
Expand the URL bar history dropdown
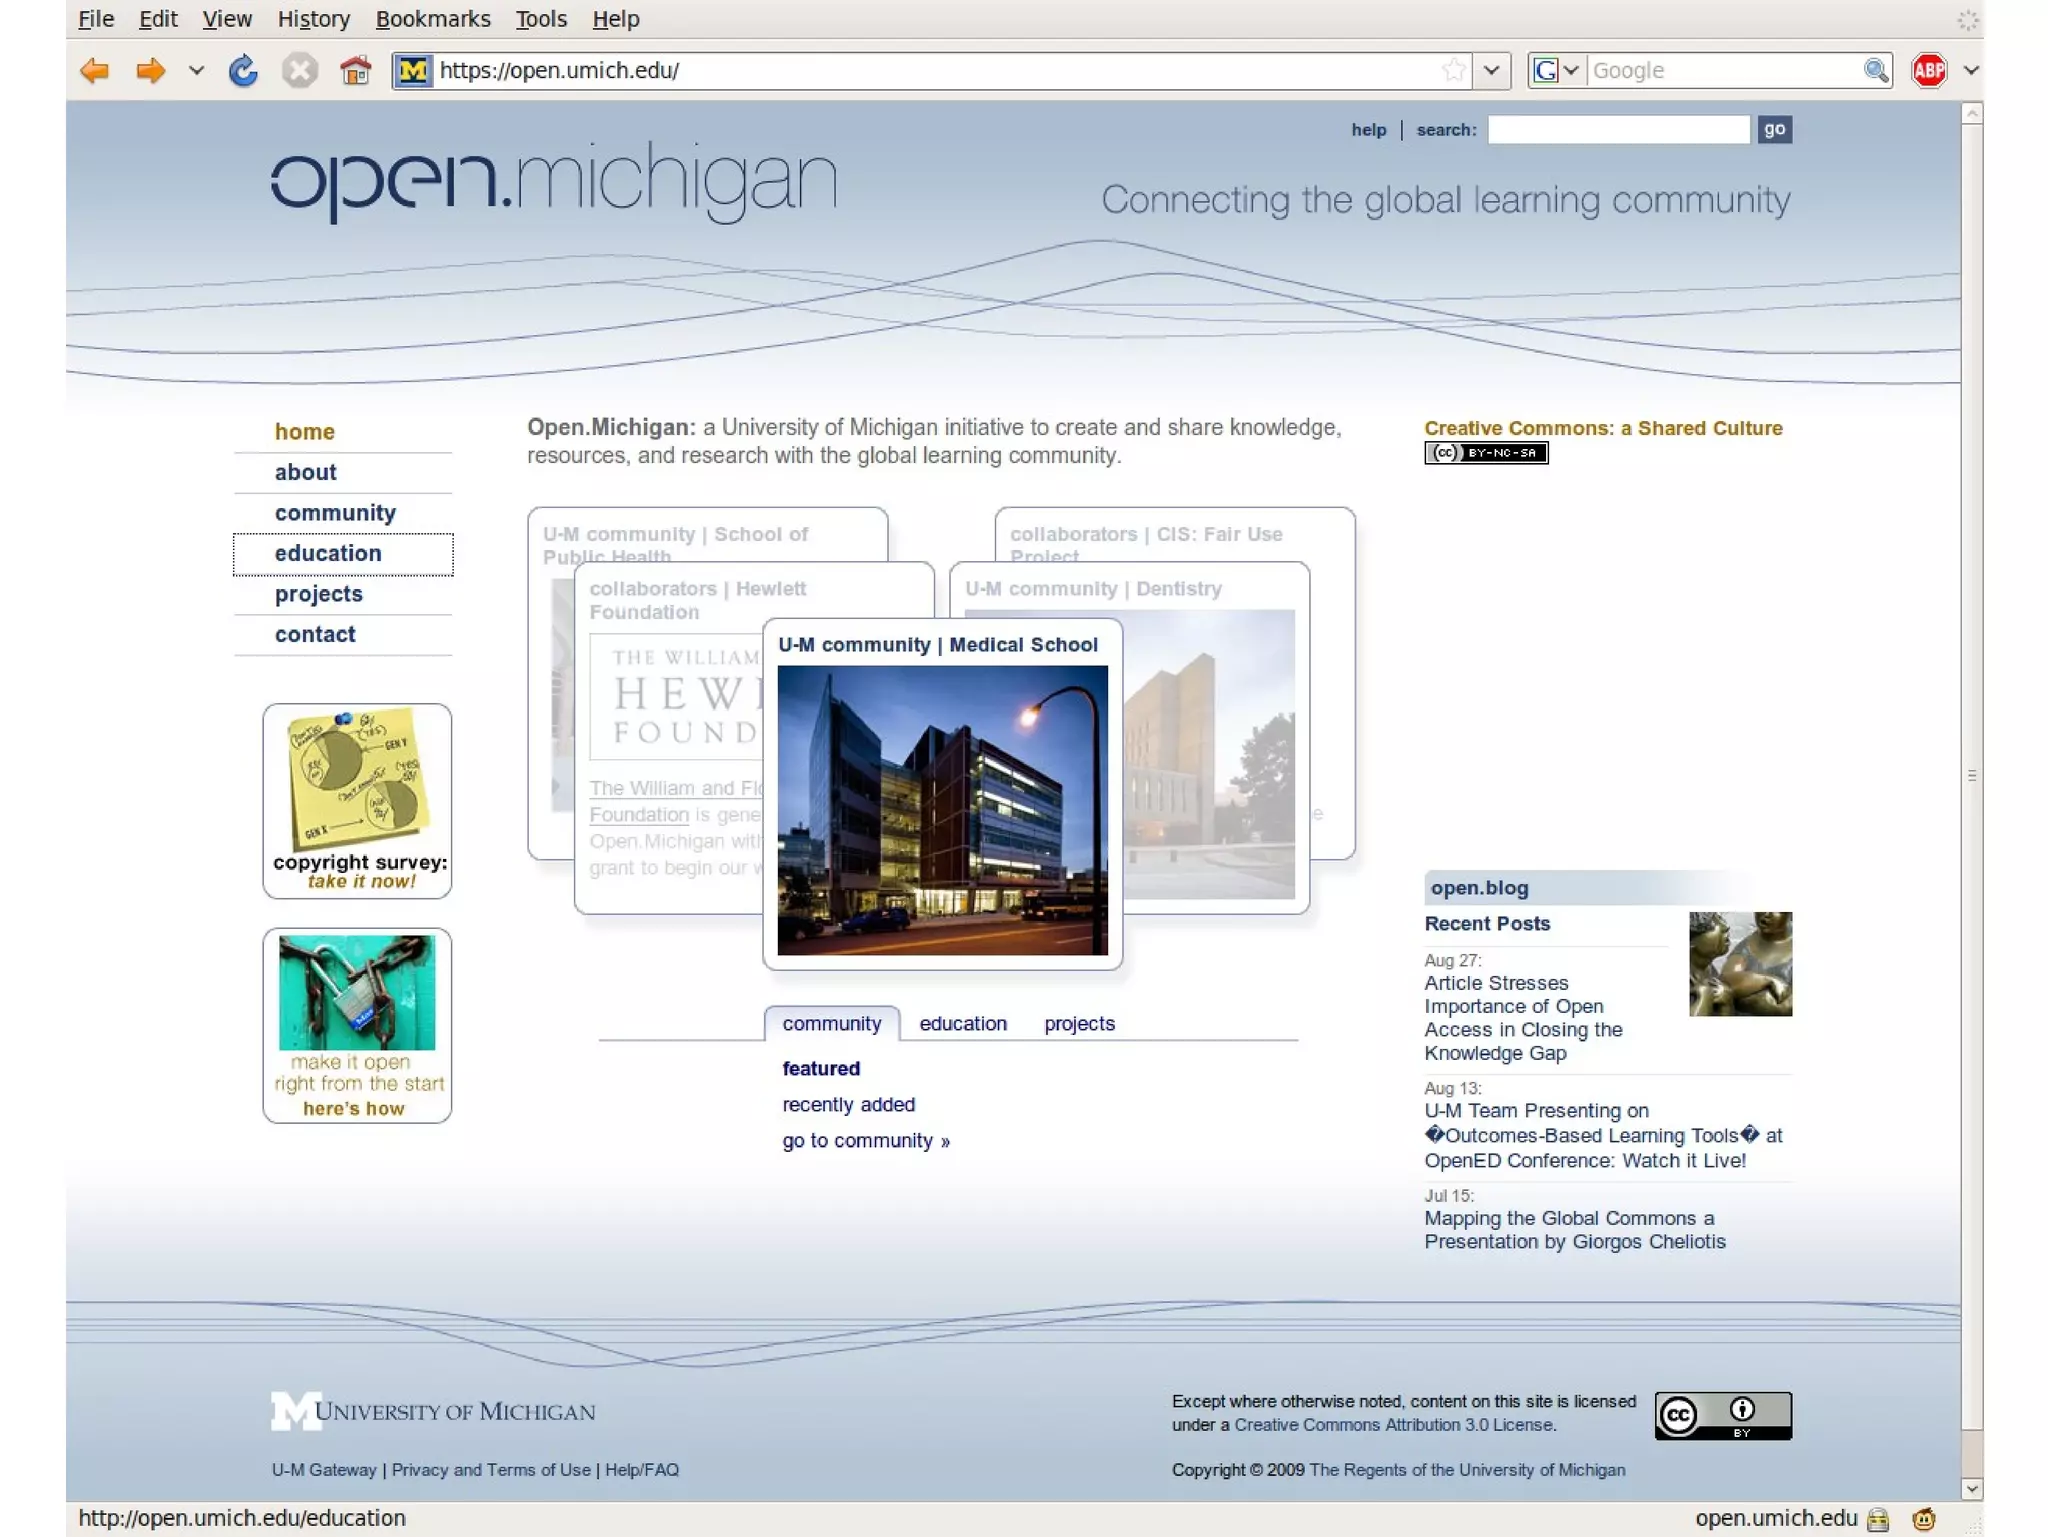[x=1491, y=70]
